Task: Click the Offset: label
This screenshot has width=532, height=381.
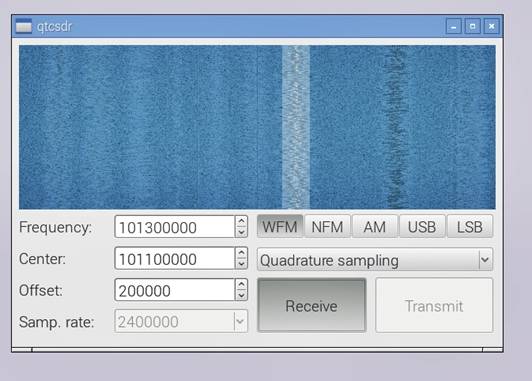Action: [41, 290]
